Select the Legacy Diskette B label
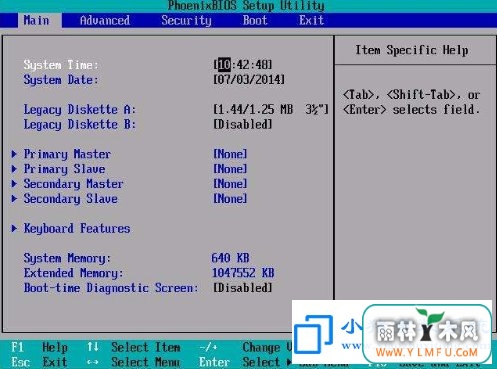Viewport: 497px width, 369px height. click(80, 124)
